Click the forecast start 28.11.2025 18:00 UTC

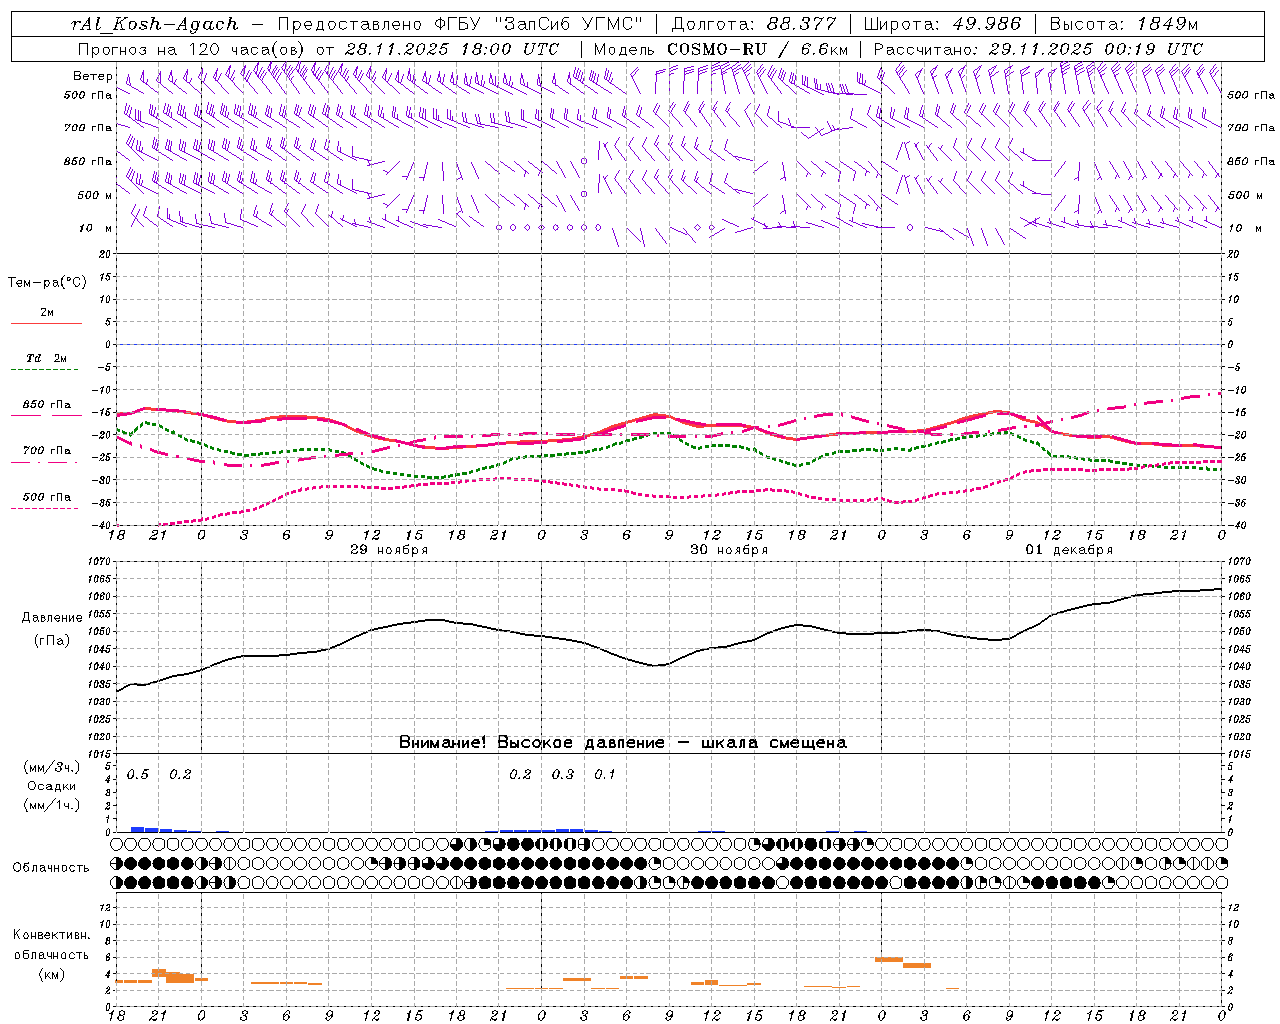(451, 49)
